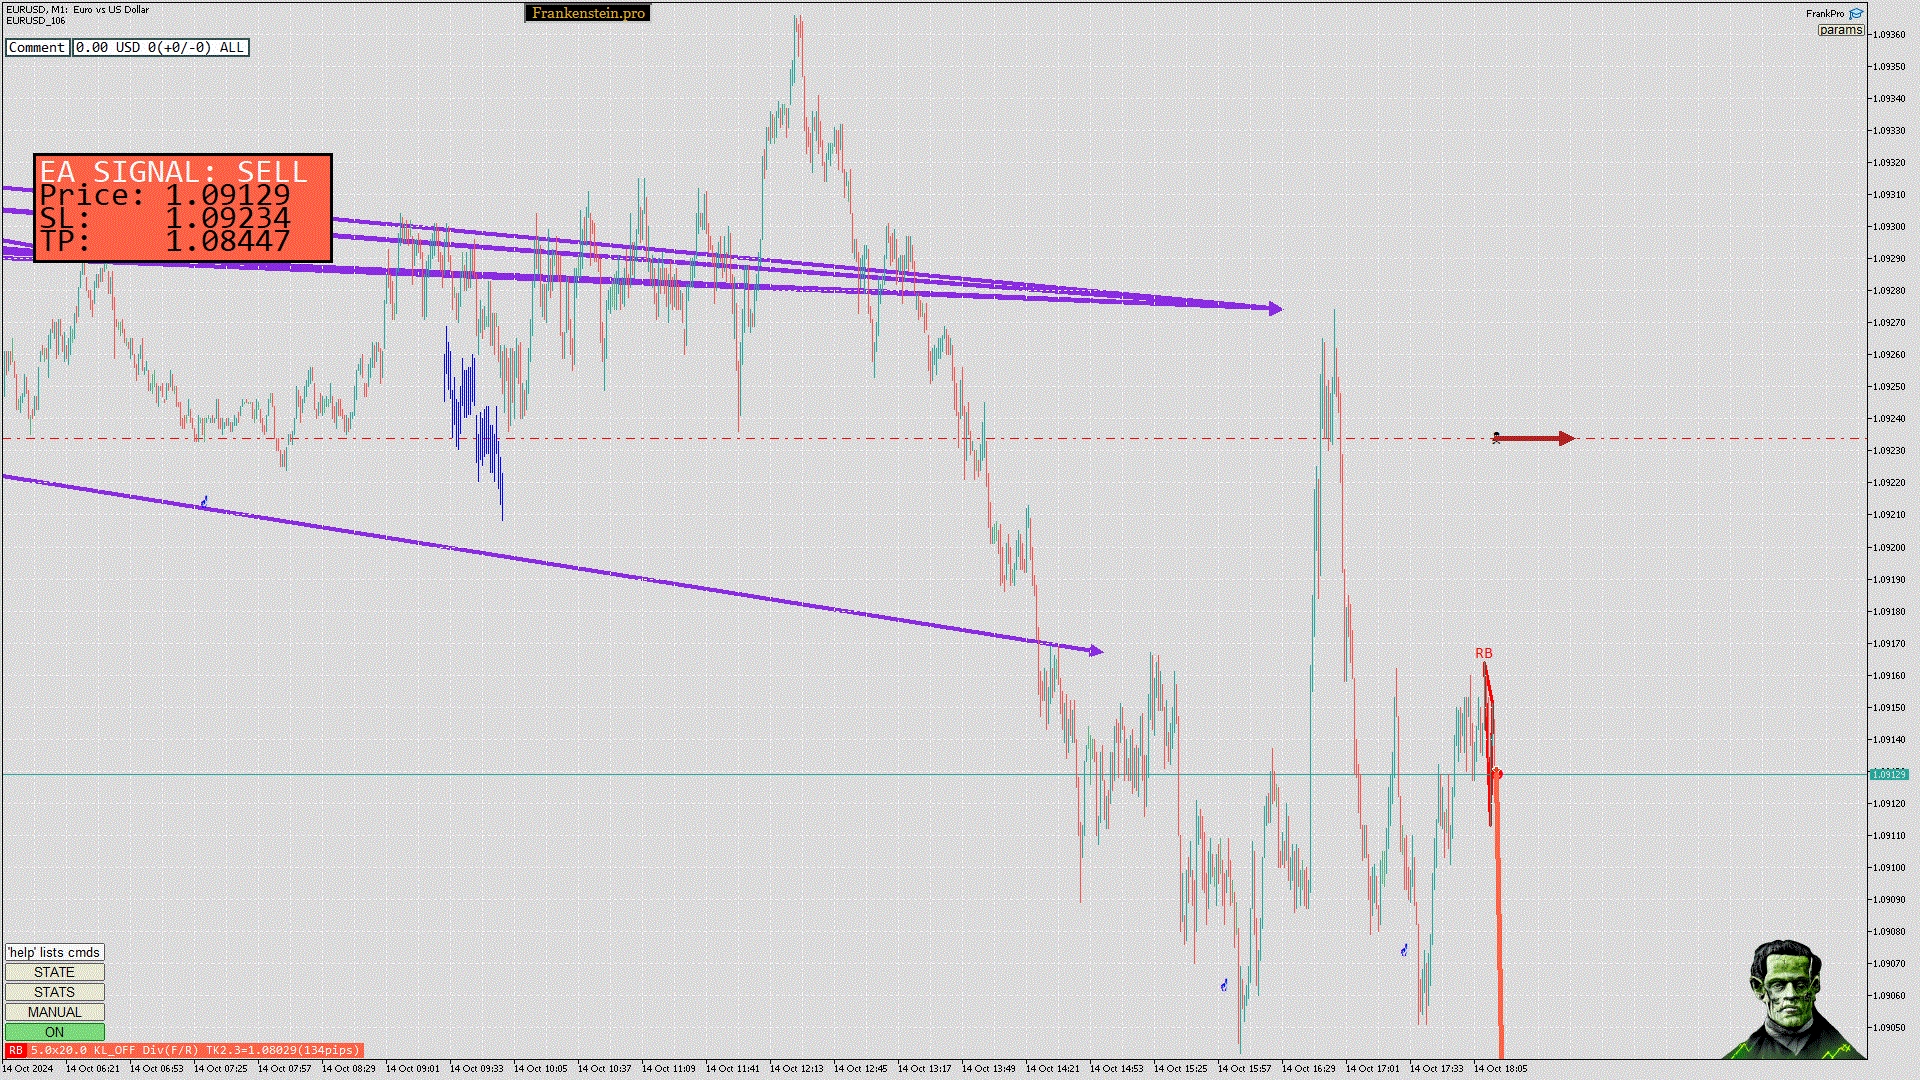Click blue arrow marker near the 15:57 low
The height and width of the screenshot is (1080, 1920).
[x=1224, y=985]
